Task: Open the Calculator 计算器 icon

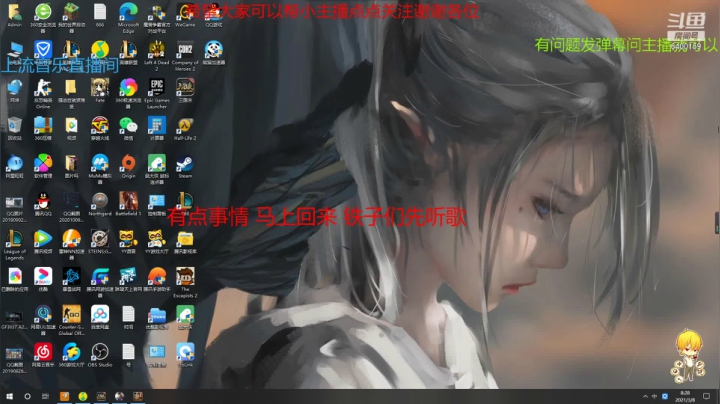Action: (x=157, y=125)
